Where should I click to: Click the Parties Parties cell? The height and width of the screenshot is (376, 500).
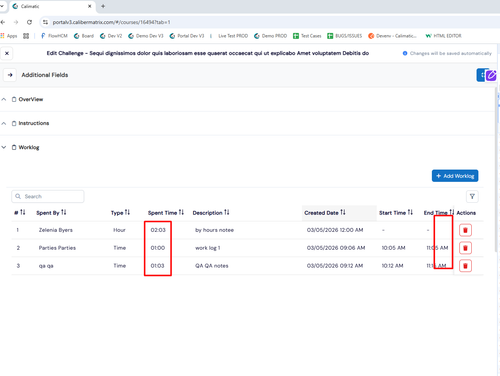tap(57, 248)
